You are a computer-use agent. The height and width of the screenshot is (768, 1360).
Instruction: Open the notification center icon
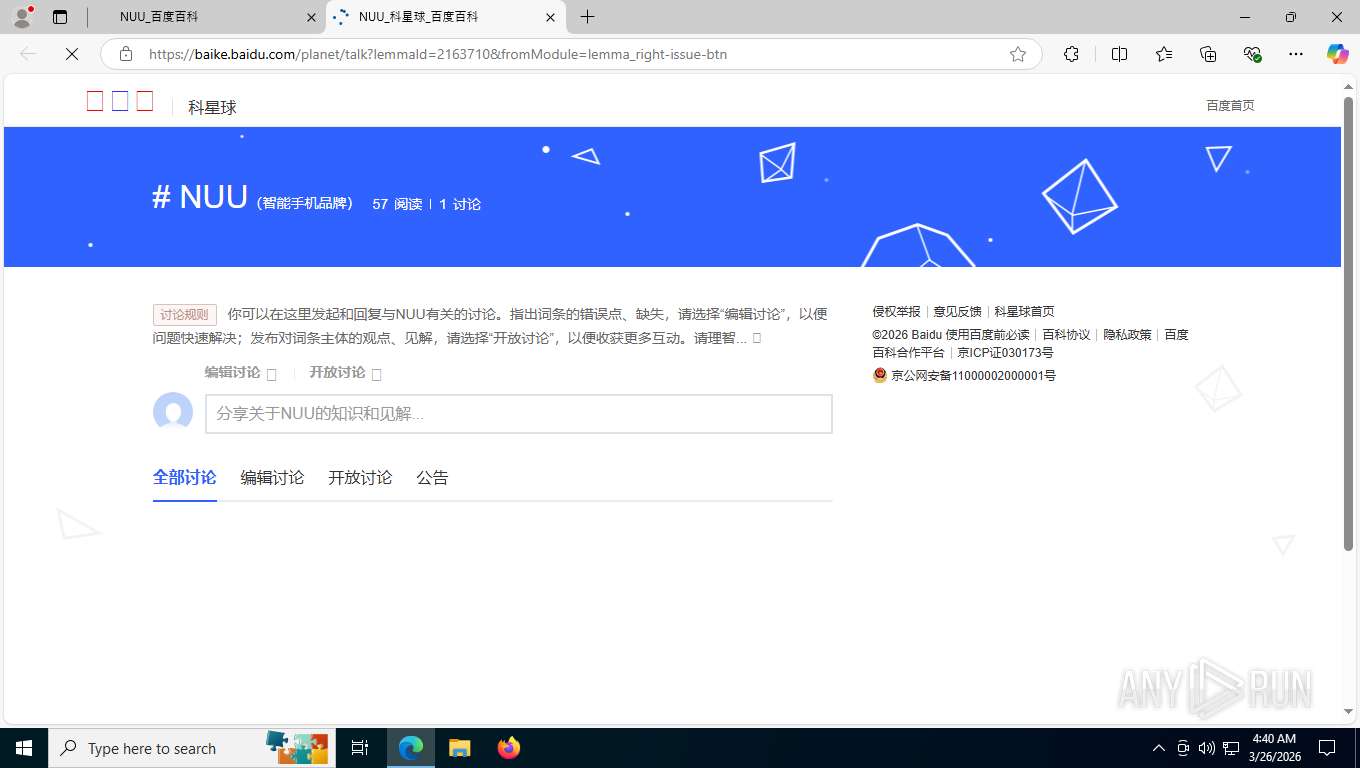[1327, 748]
